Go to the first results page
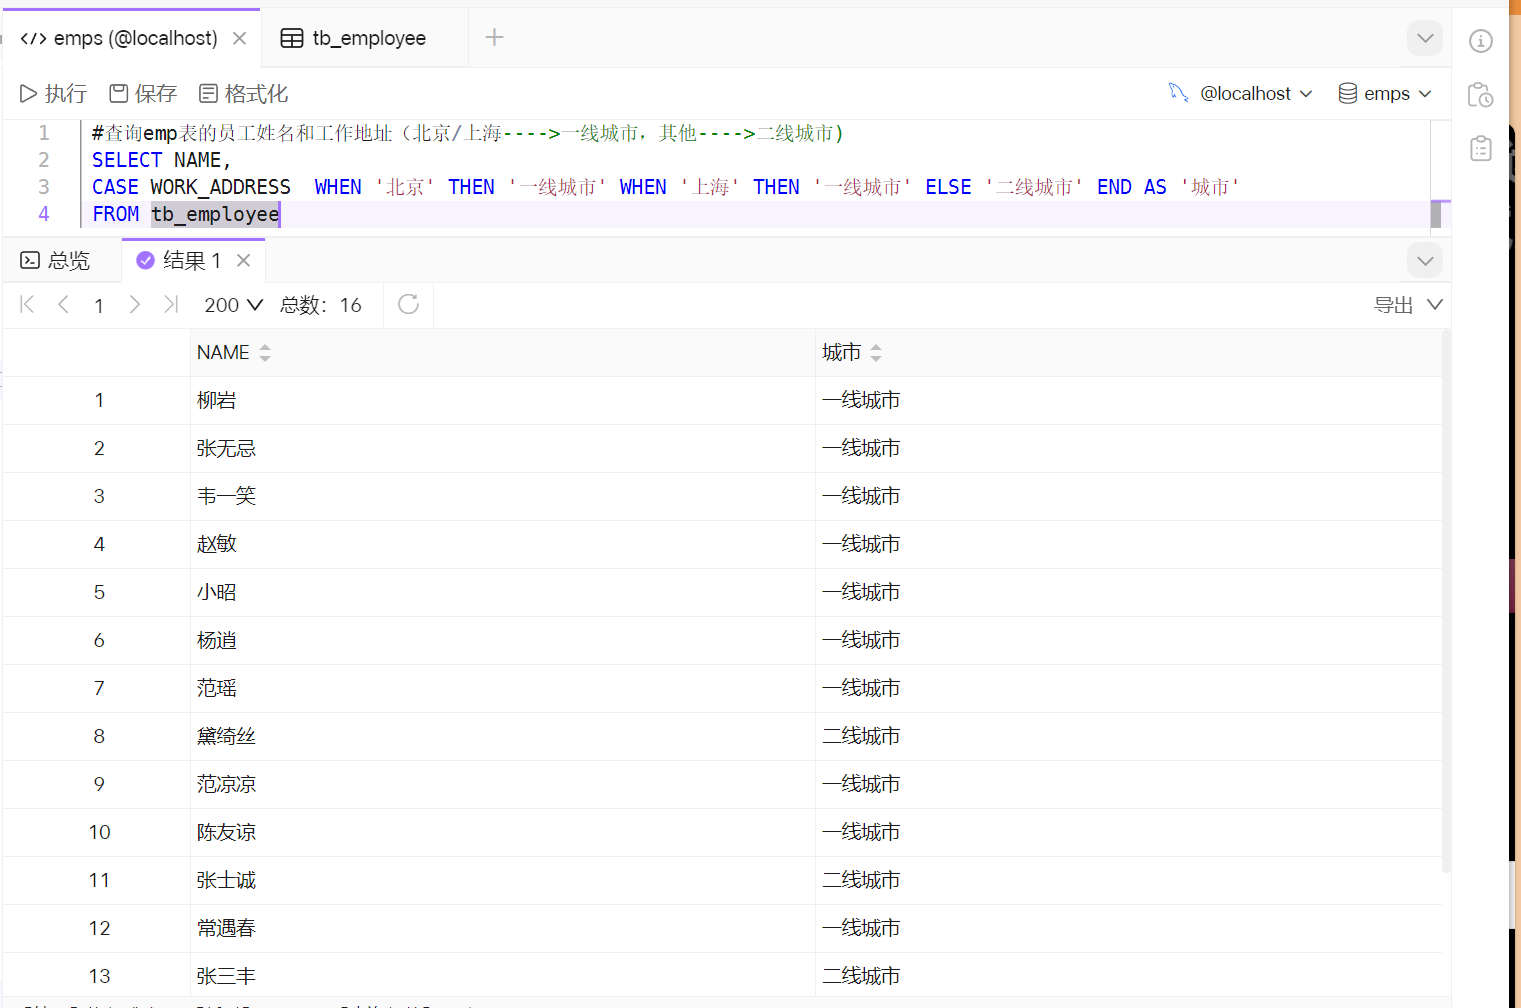 pos(27,305)
